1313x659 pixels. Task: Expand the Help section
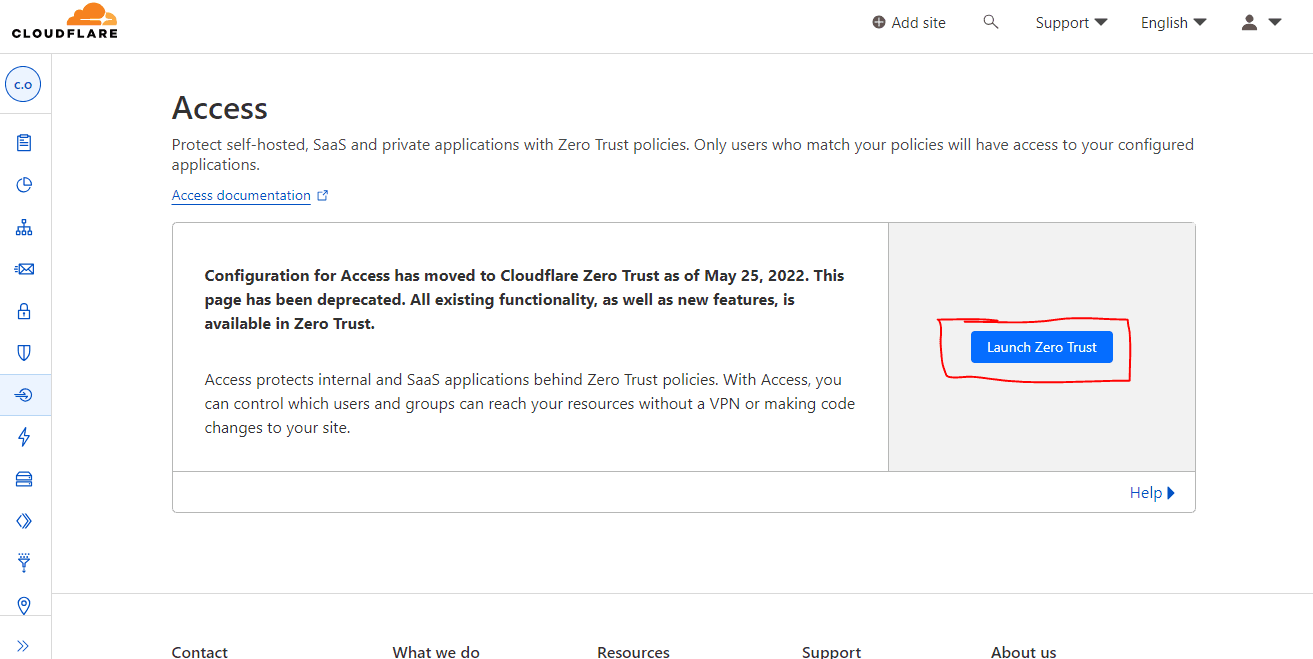click(x=1152, y=492)
